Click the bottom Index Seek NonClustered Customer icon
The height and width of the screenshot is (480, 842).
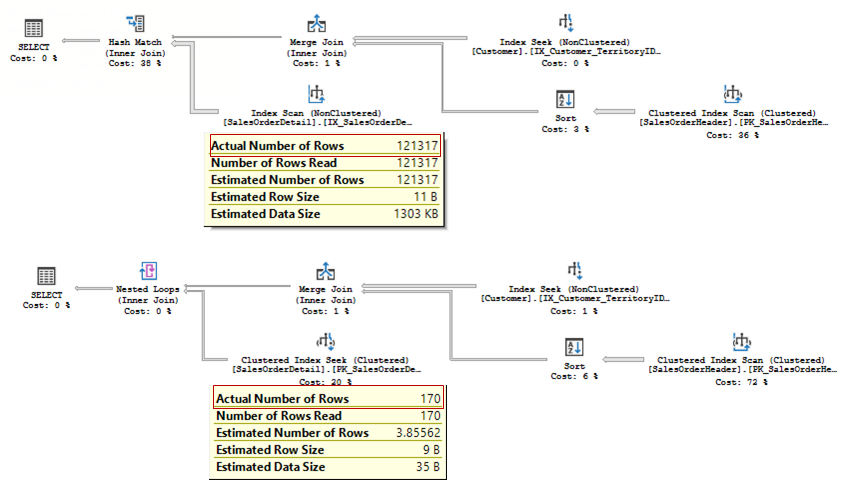tap(575, 270)
